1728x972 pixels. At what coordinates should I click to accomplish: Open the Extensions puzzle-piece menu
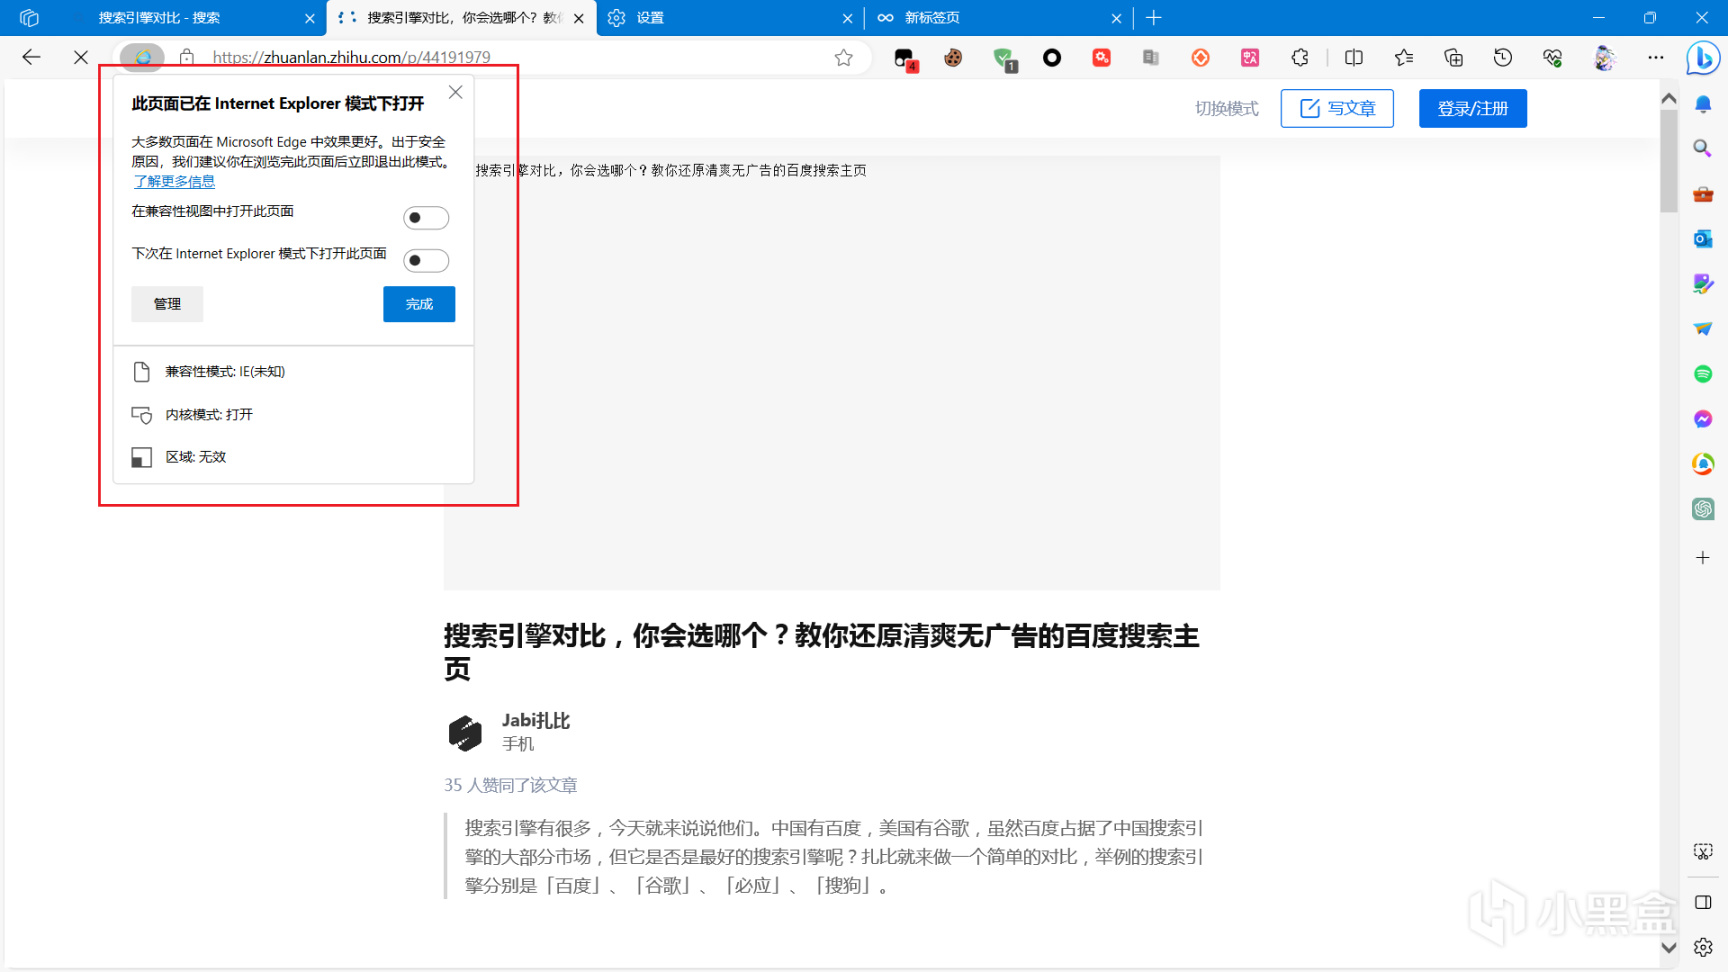[1300, 58]
